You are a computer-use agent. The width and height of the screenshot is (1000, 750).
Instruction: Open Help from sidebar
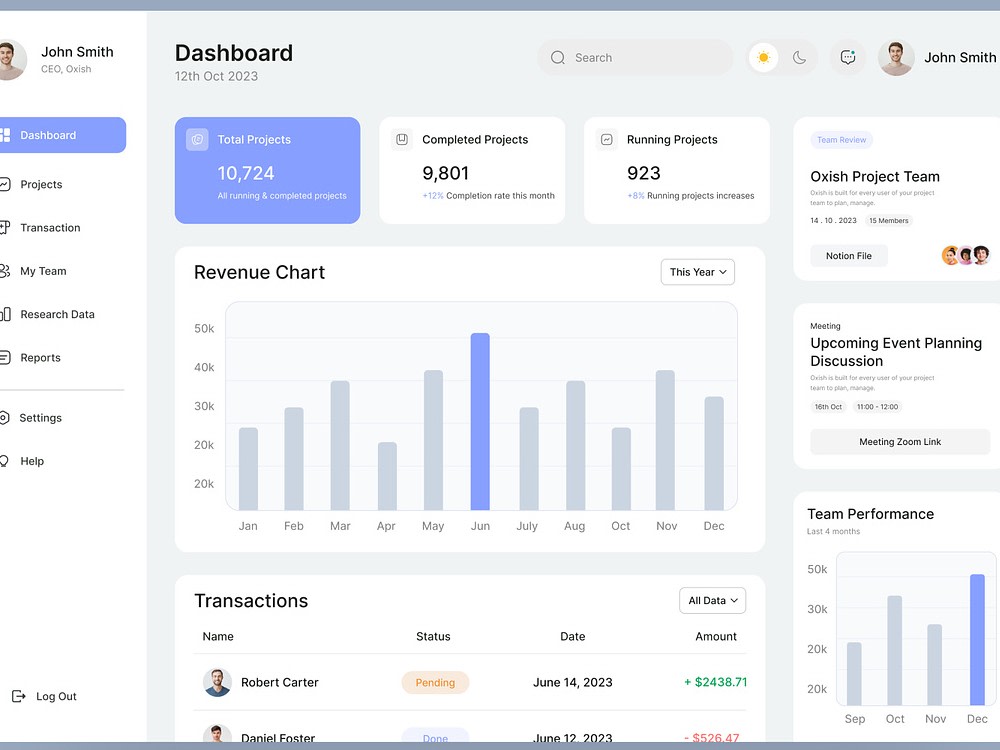point(32,461)
